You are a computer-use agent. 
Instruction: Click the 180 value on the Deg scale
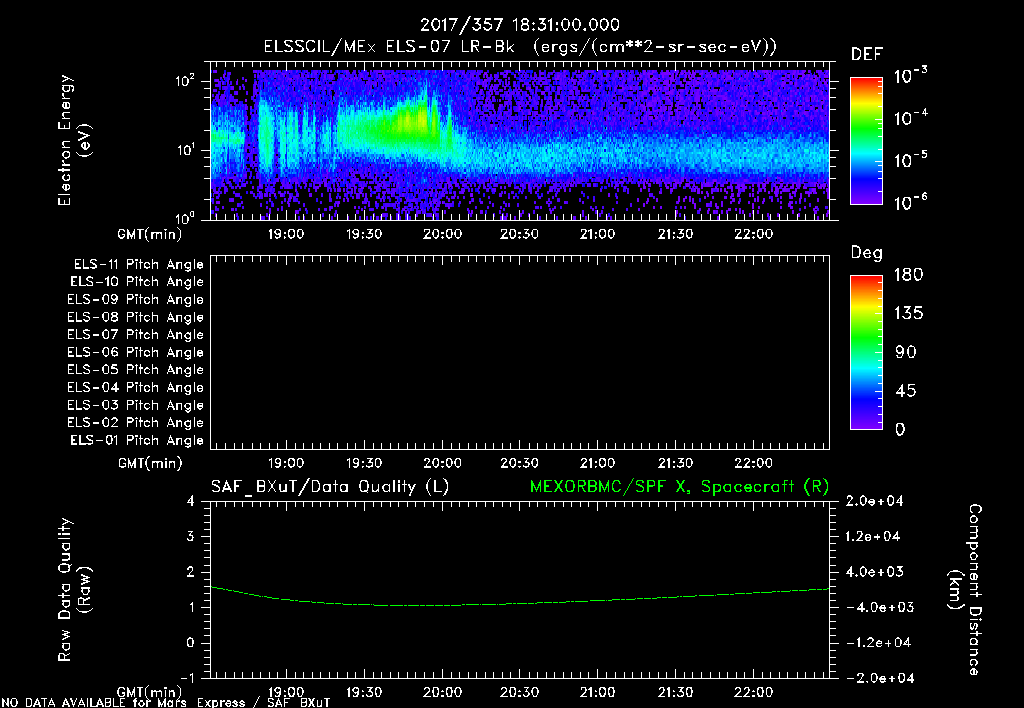[x=908, y=274]
